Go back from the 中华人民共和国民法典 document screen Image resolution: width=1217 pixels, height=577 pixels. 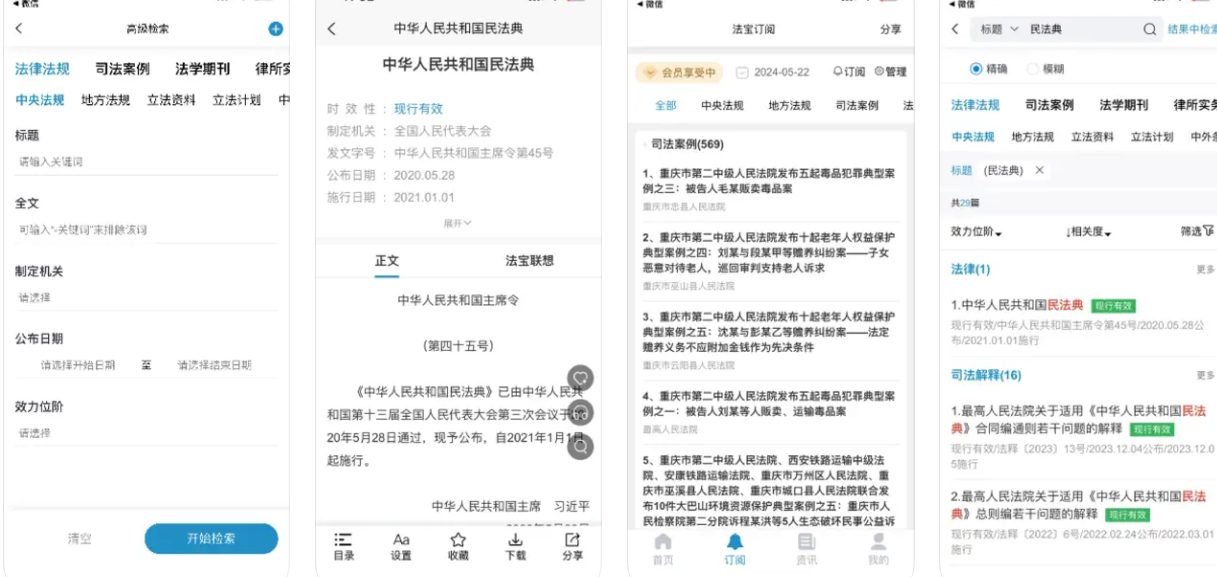pos(332,29)
